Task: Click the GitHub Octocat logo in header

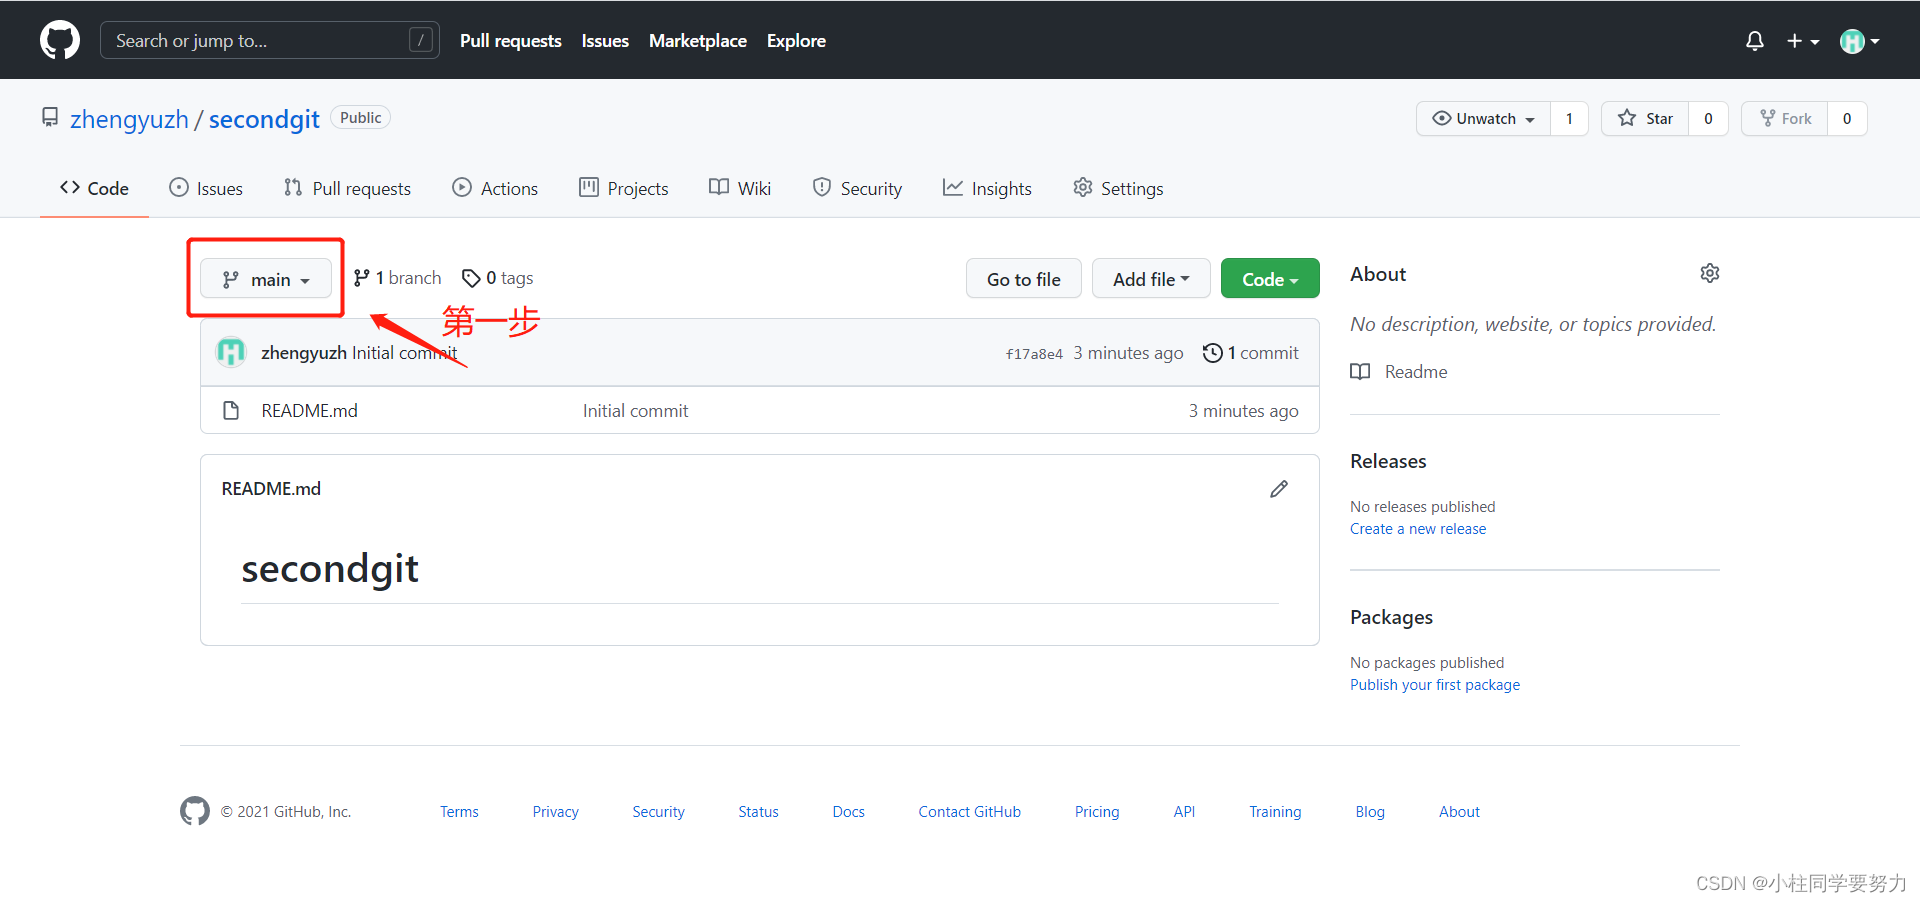Action: [x=60, y=40]
